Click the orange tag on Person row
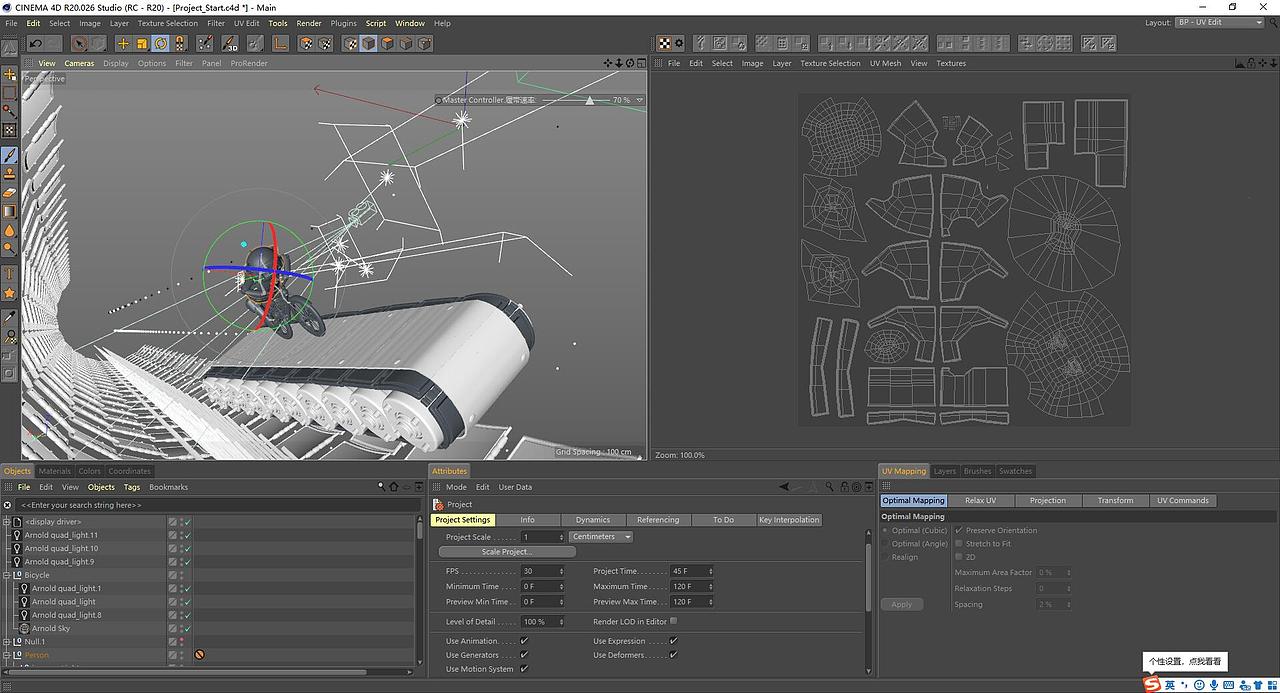Screen dimensions: 1280x693 pos(200,655)
